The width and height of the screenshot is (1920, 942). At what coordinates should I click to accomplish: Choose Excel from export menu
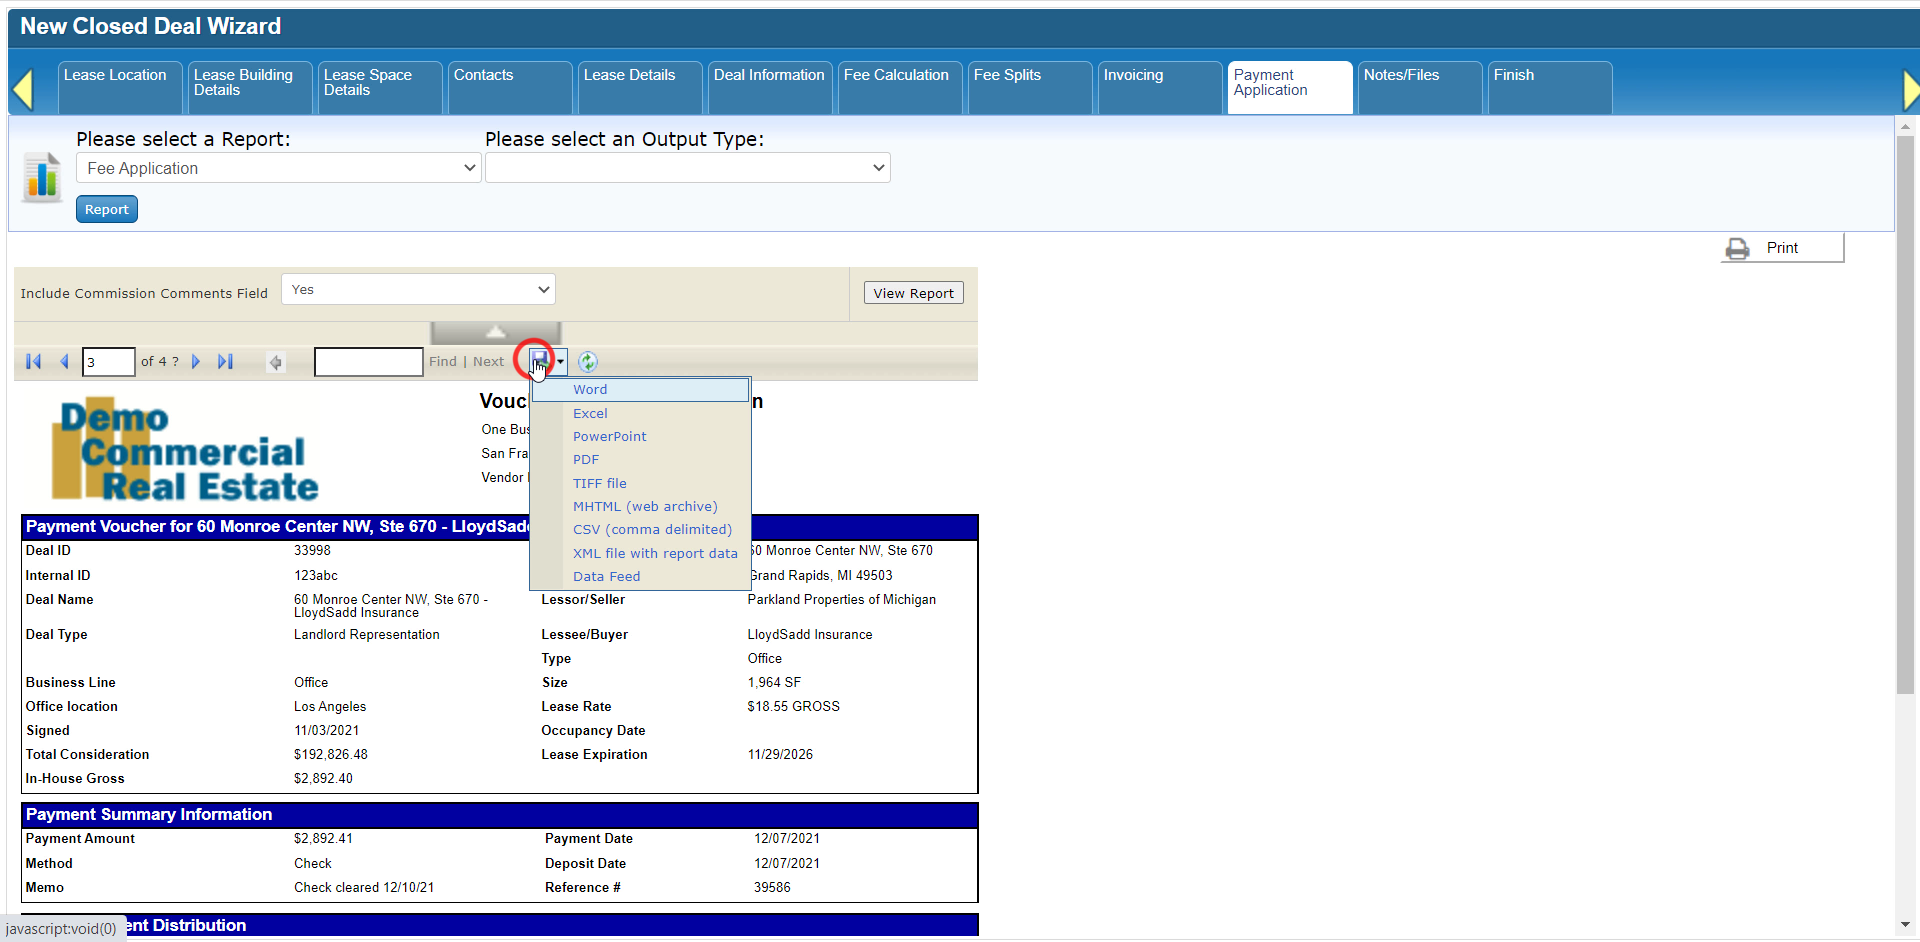click(x=590, y=413)
